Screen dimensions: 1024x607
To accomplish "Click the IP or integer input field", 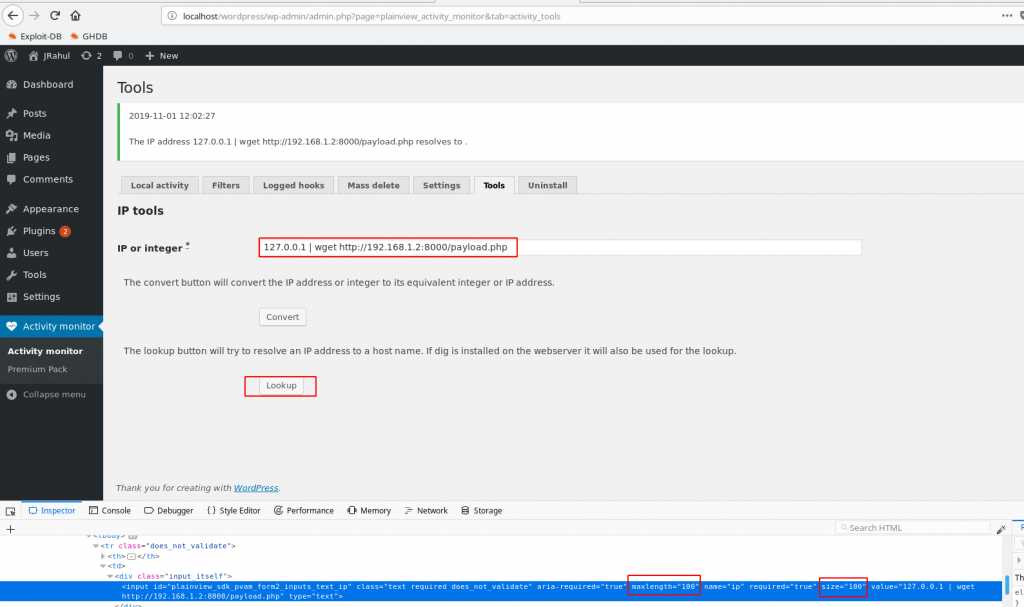I will 560,247.
